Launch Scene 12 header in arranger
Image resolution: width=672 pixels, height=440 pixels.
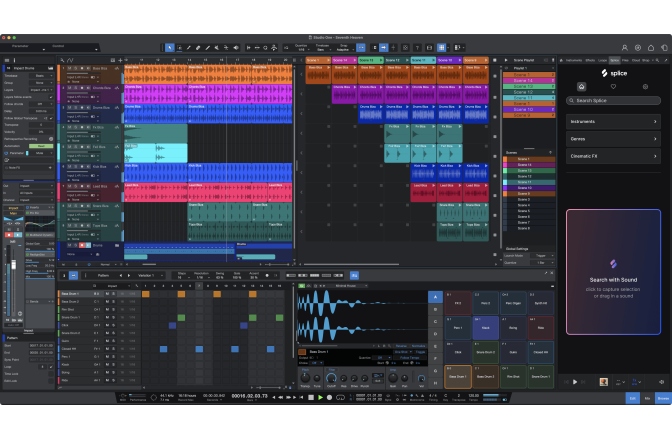tap(397, 60)
